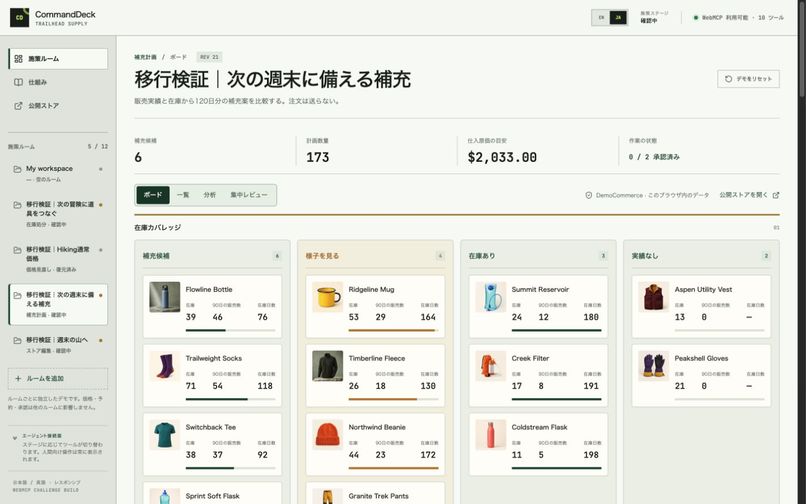806x504 pixels.
Task: Click the 補充計画 breadcrumb
Action: point(145,57)
